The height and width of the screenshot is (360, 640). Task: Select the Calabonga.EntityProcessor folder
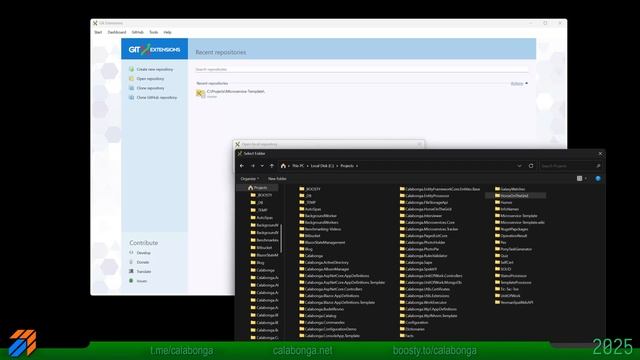[424, 196]
